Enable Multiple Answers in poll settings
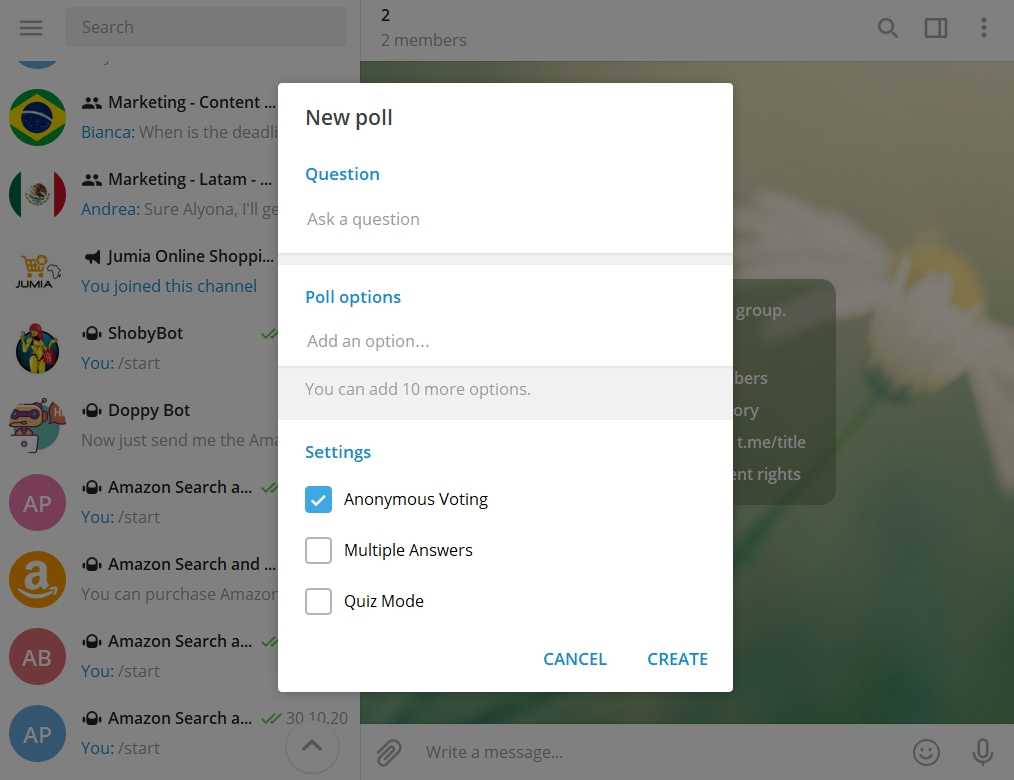The width and height of the screenshot is (1014, 780). [318, 550]
